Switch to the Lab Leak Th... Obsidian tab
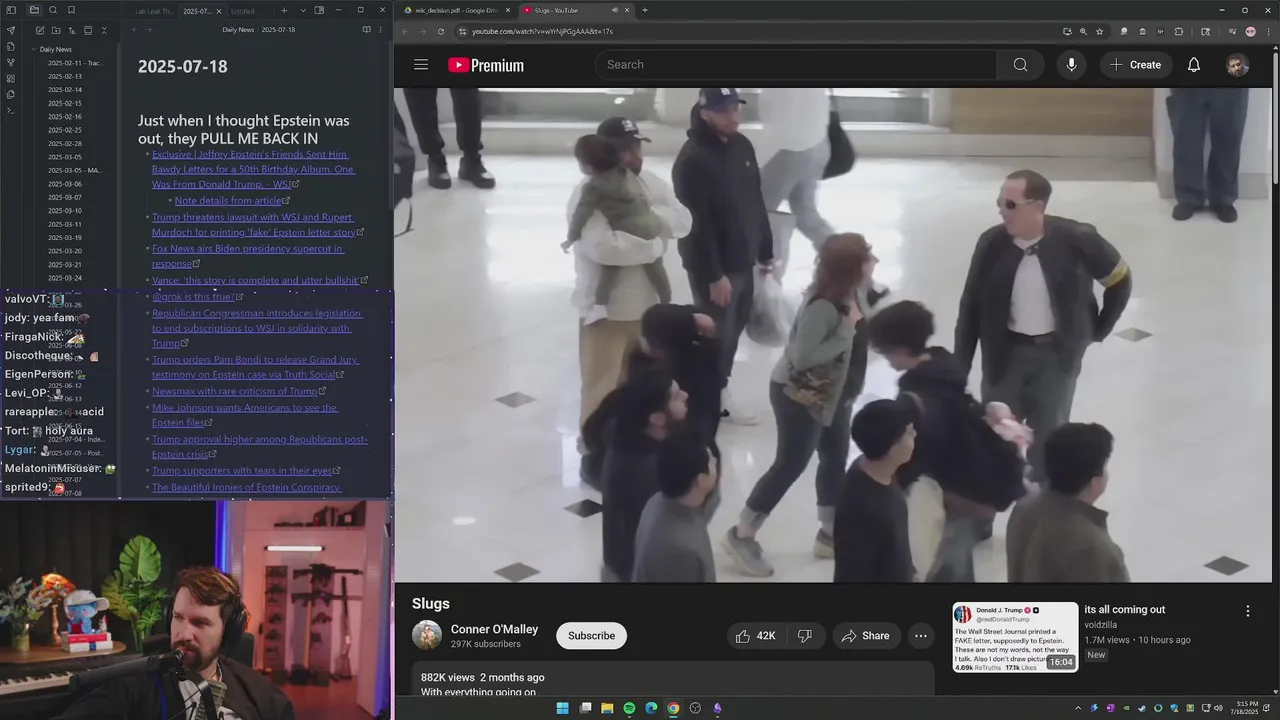The height and width of the screenshot is (720, 1280). click(152, 11)
